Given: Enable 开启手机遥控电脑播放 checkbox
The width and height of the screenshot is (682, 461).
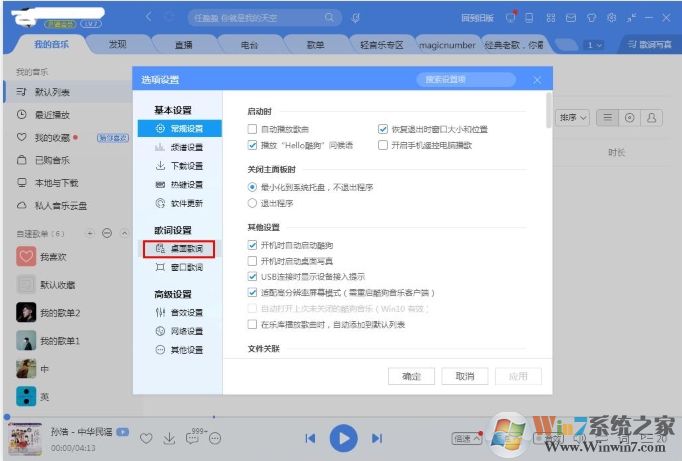Looking at the screenshot, I should pyautogui.click(x=383, y=145).
